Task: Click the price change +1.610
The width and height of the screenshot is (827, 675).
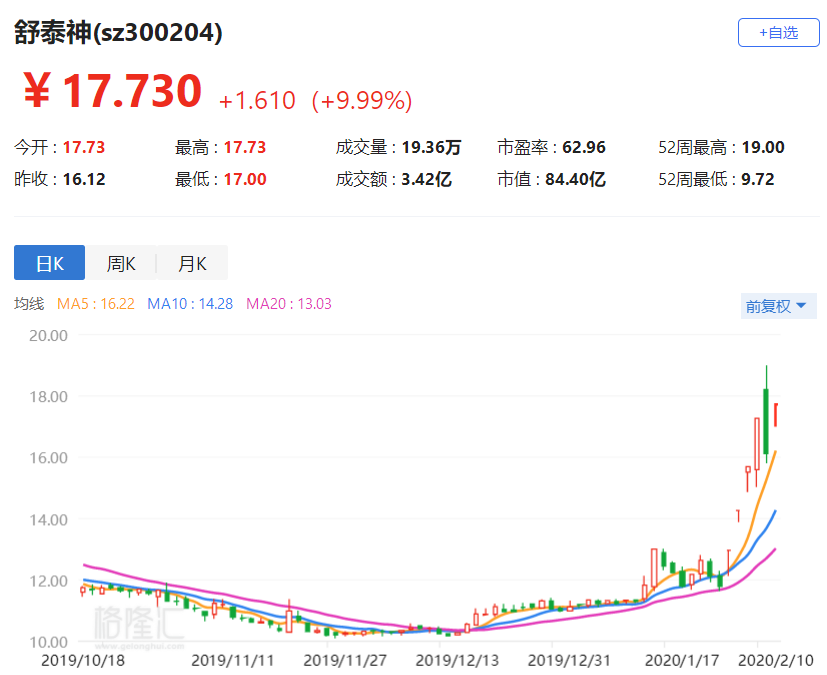Action: coord(257,100)
